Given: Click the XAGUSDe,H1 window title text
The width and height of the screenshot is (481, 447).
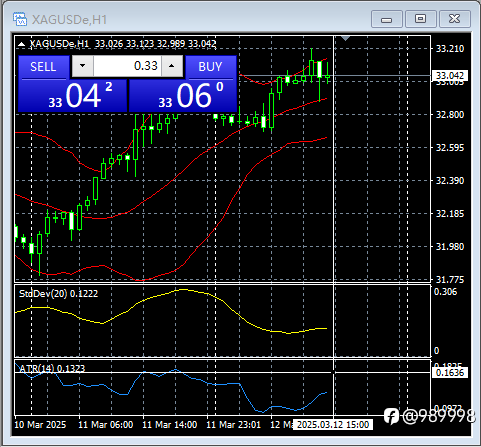Looking at the screenshot, I should (x=69, y=20).
